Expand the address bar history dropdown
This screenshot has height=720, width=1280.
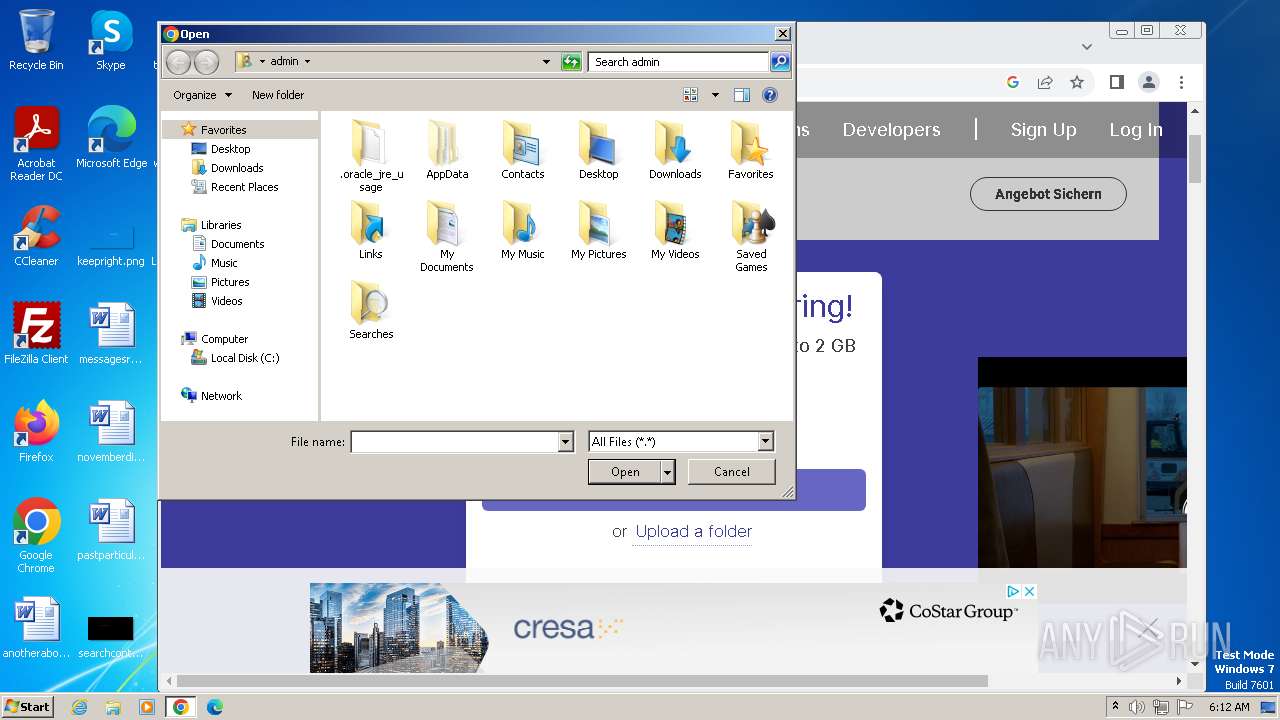click(x=546, y=62)
